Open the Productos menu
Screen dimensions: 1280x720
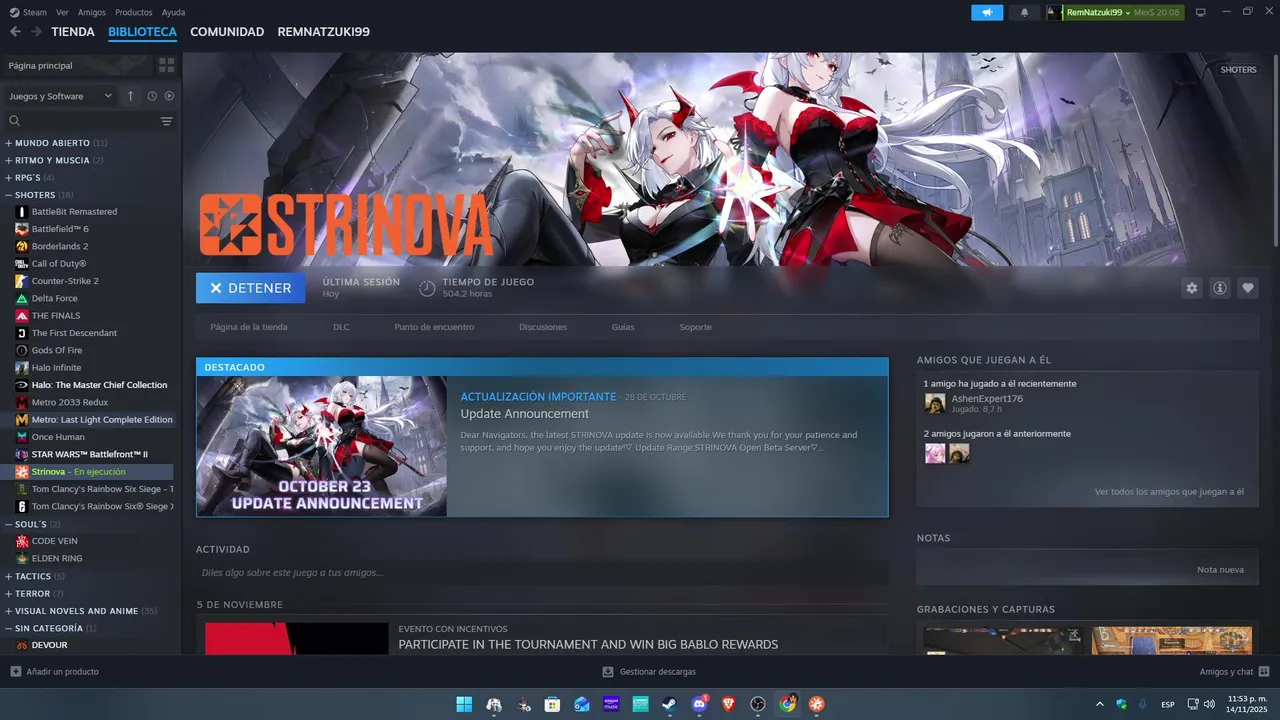[x=134, y=12]
